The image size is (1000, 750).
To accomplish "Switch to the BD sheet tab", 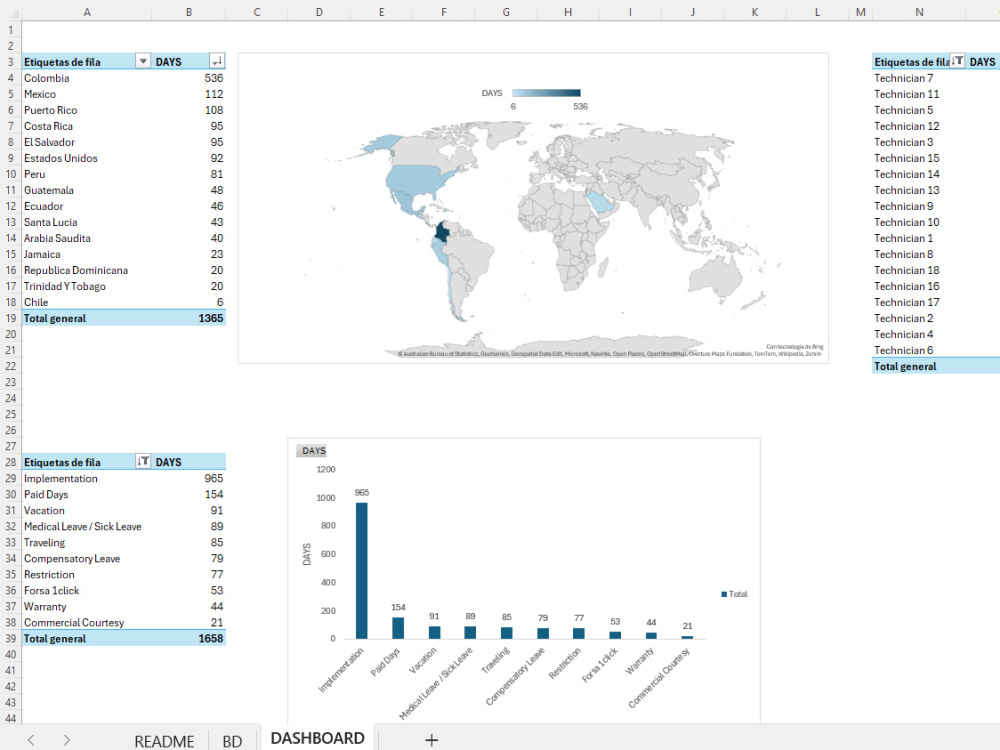I will [x=232, y=740].
